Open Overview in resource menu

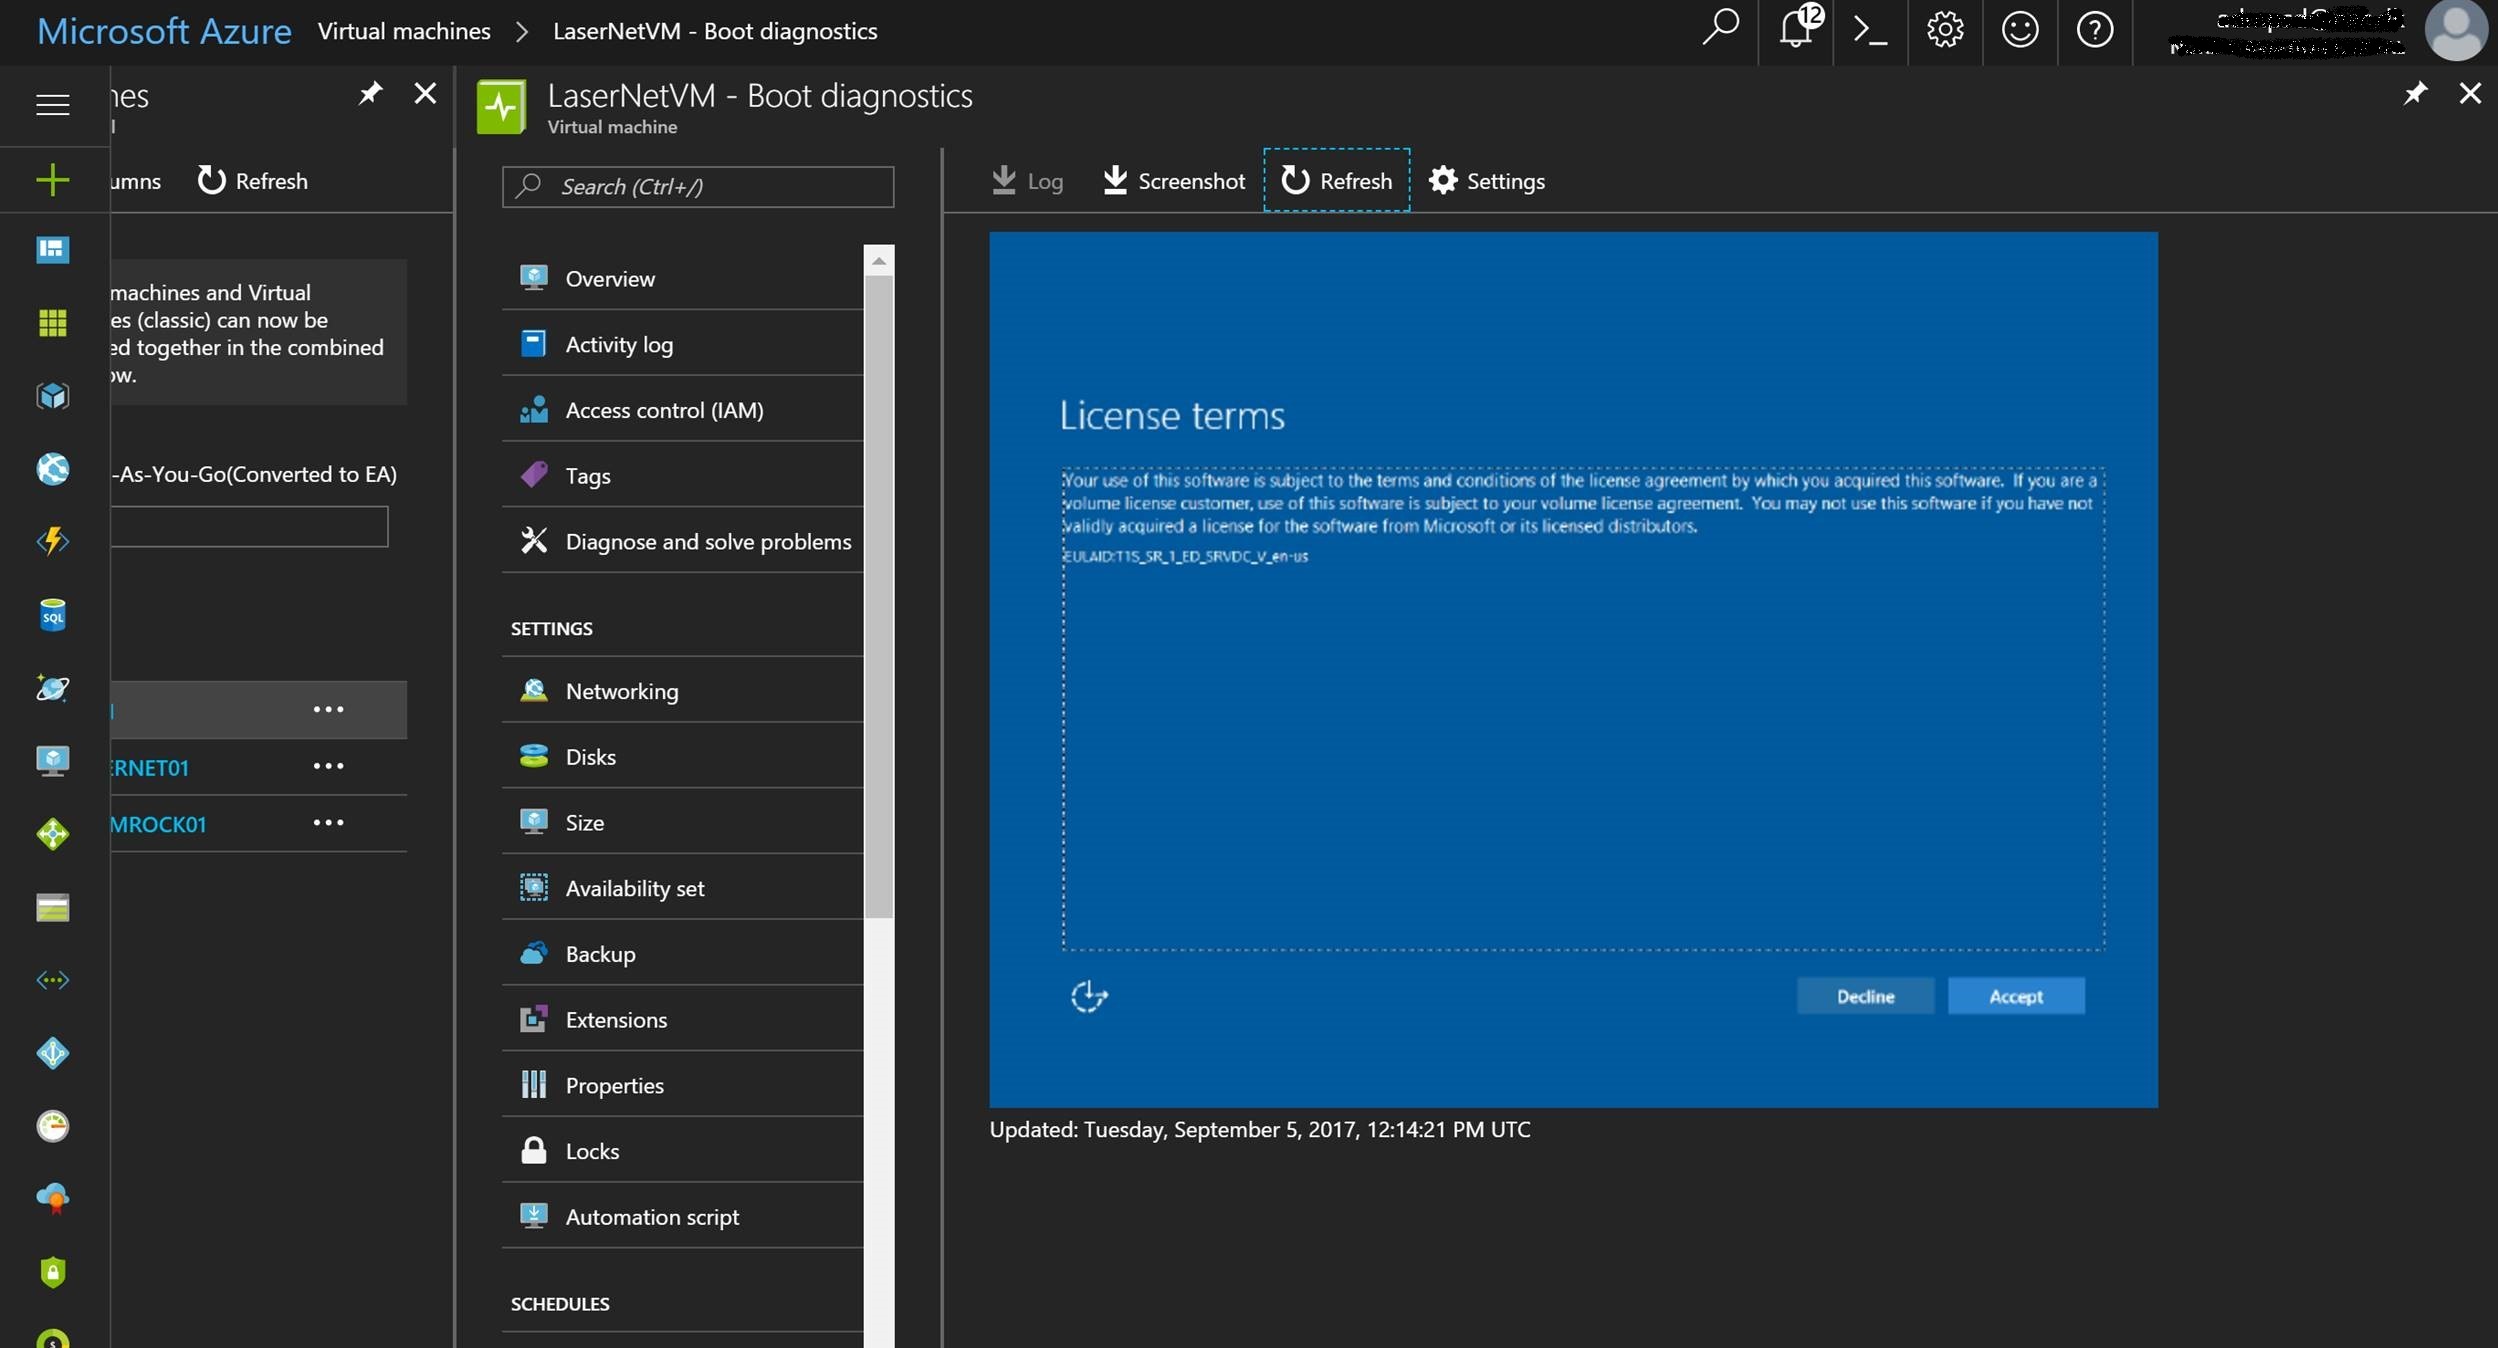tap(682, 278)
